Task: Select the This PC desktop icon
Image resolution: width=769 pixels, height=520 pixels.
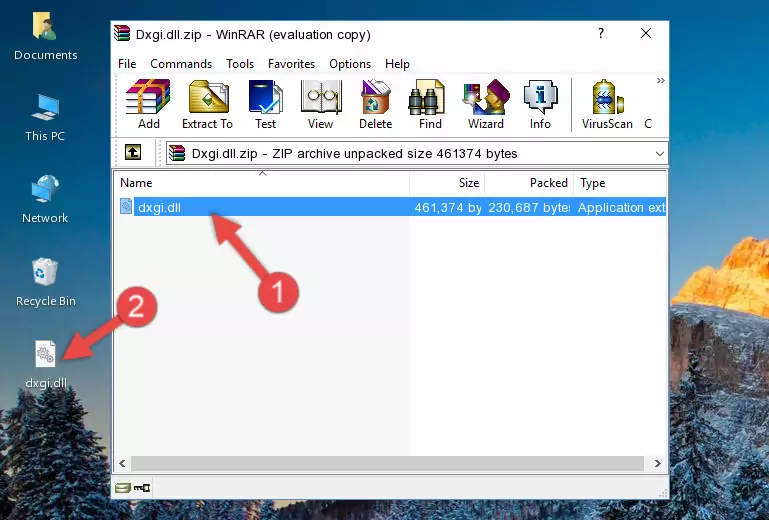Action: point(45,118)
